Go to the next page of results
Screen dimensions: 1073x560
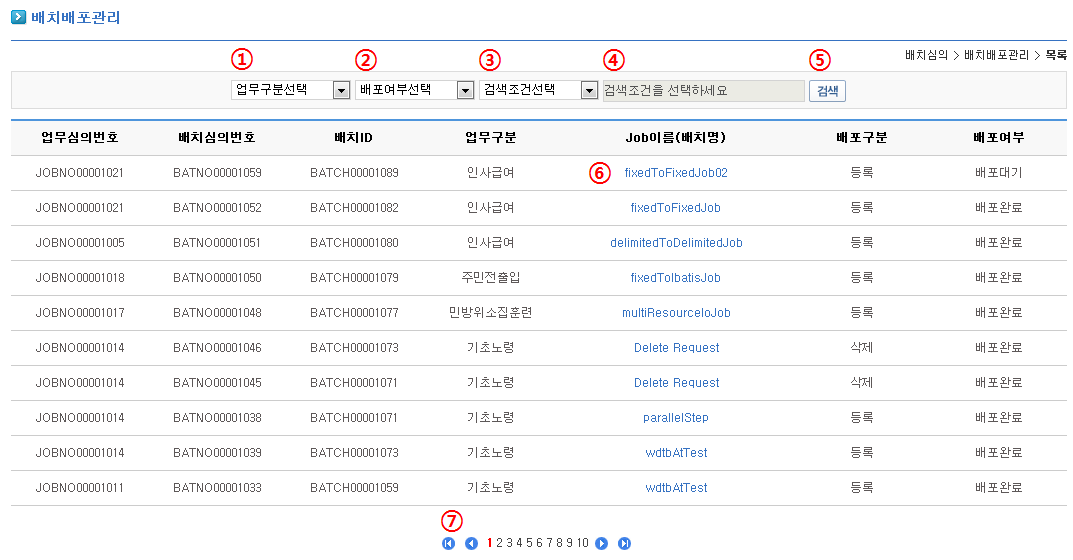pyautogui.click(x=601, y=543)
